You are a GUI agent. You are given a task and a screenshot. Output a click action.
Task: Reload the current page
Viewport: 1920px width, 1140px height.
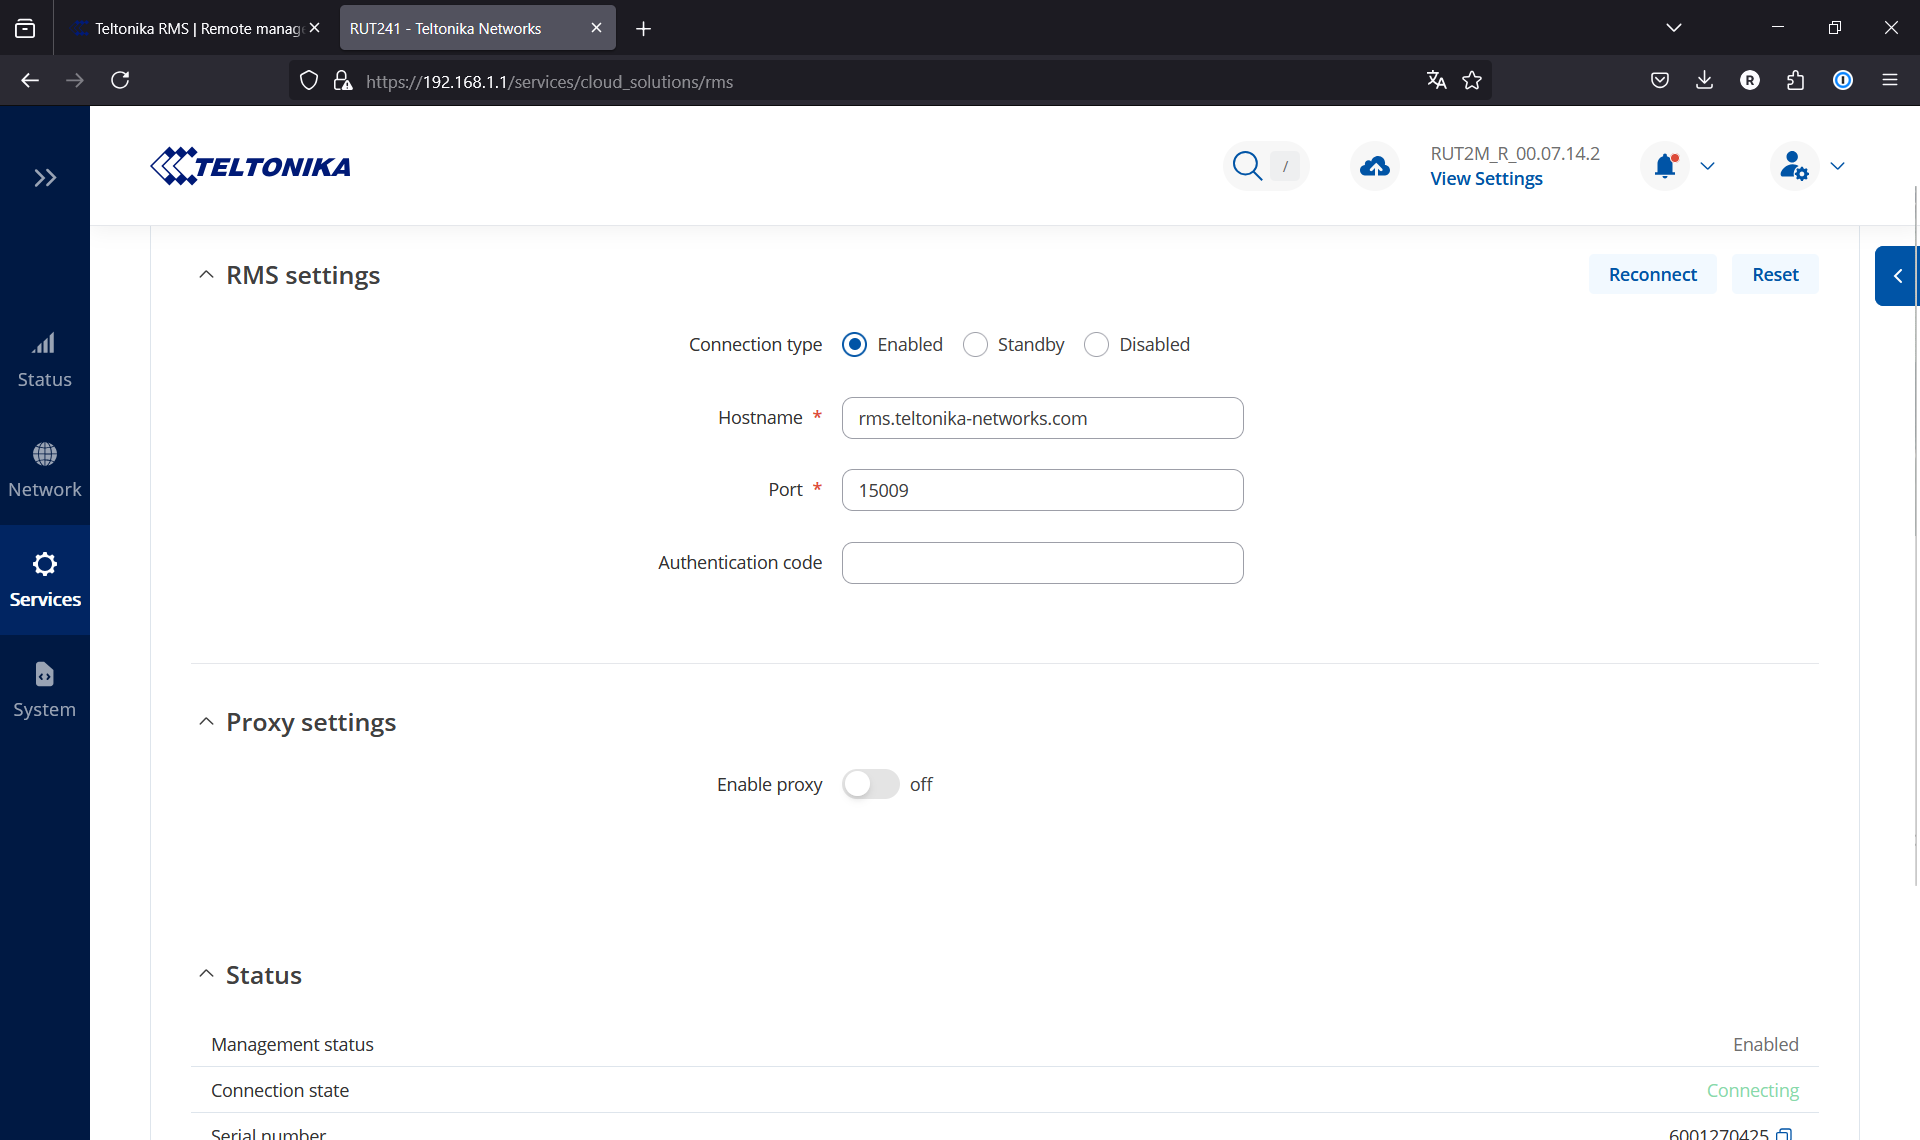pyautogui.click(x=120, y=80)
